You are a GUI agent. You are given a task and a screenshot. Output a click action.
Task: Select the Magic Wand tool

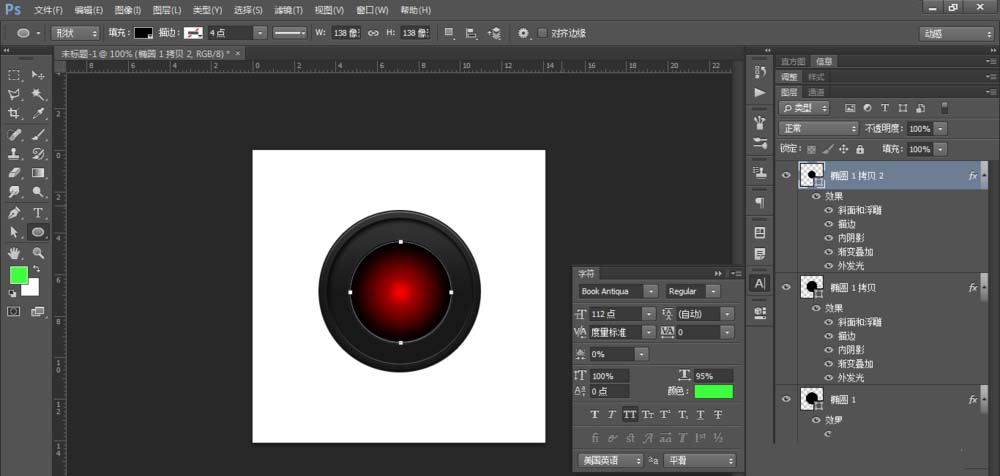(x=38, y=94)
